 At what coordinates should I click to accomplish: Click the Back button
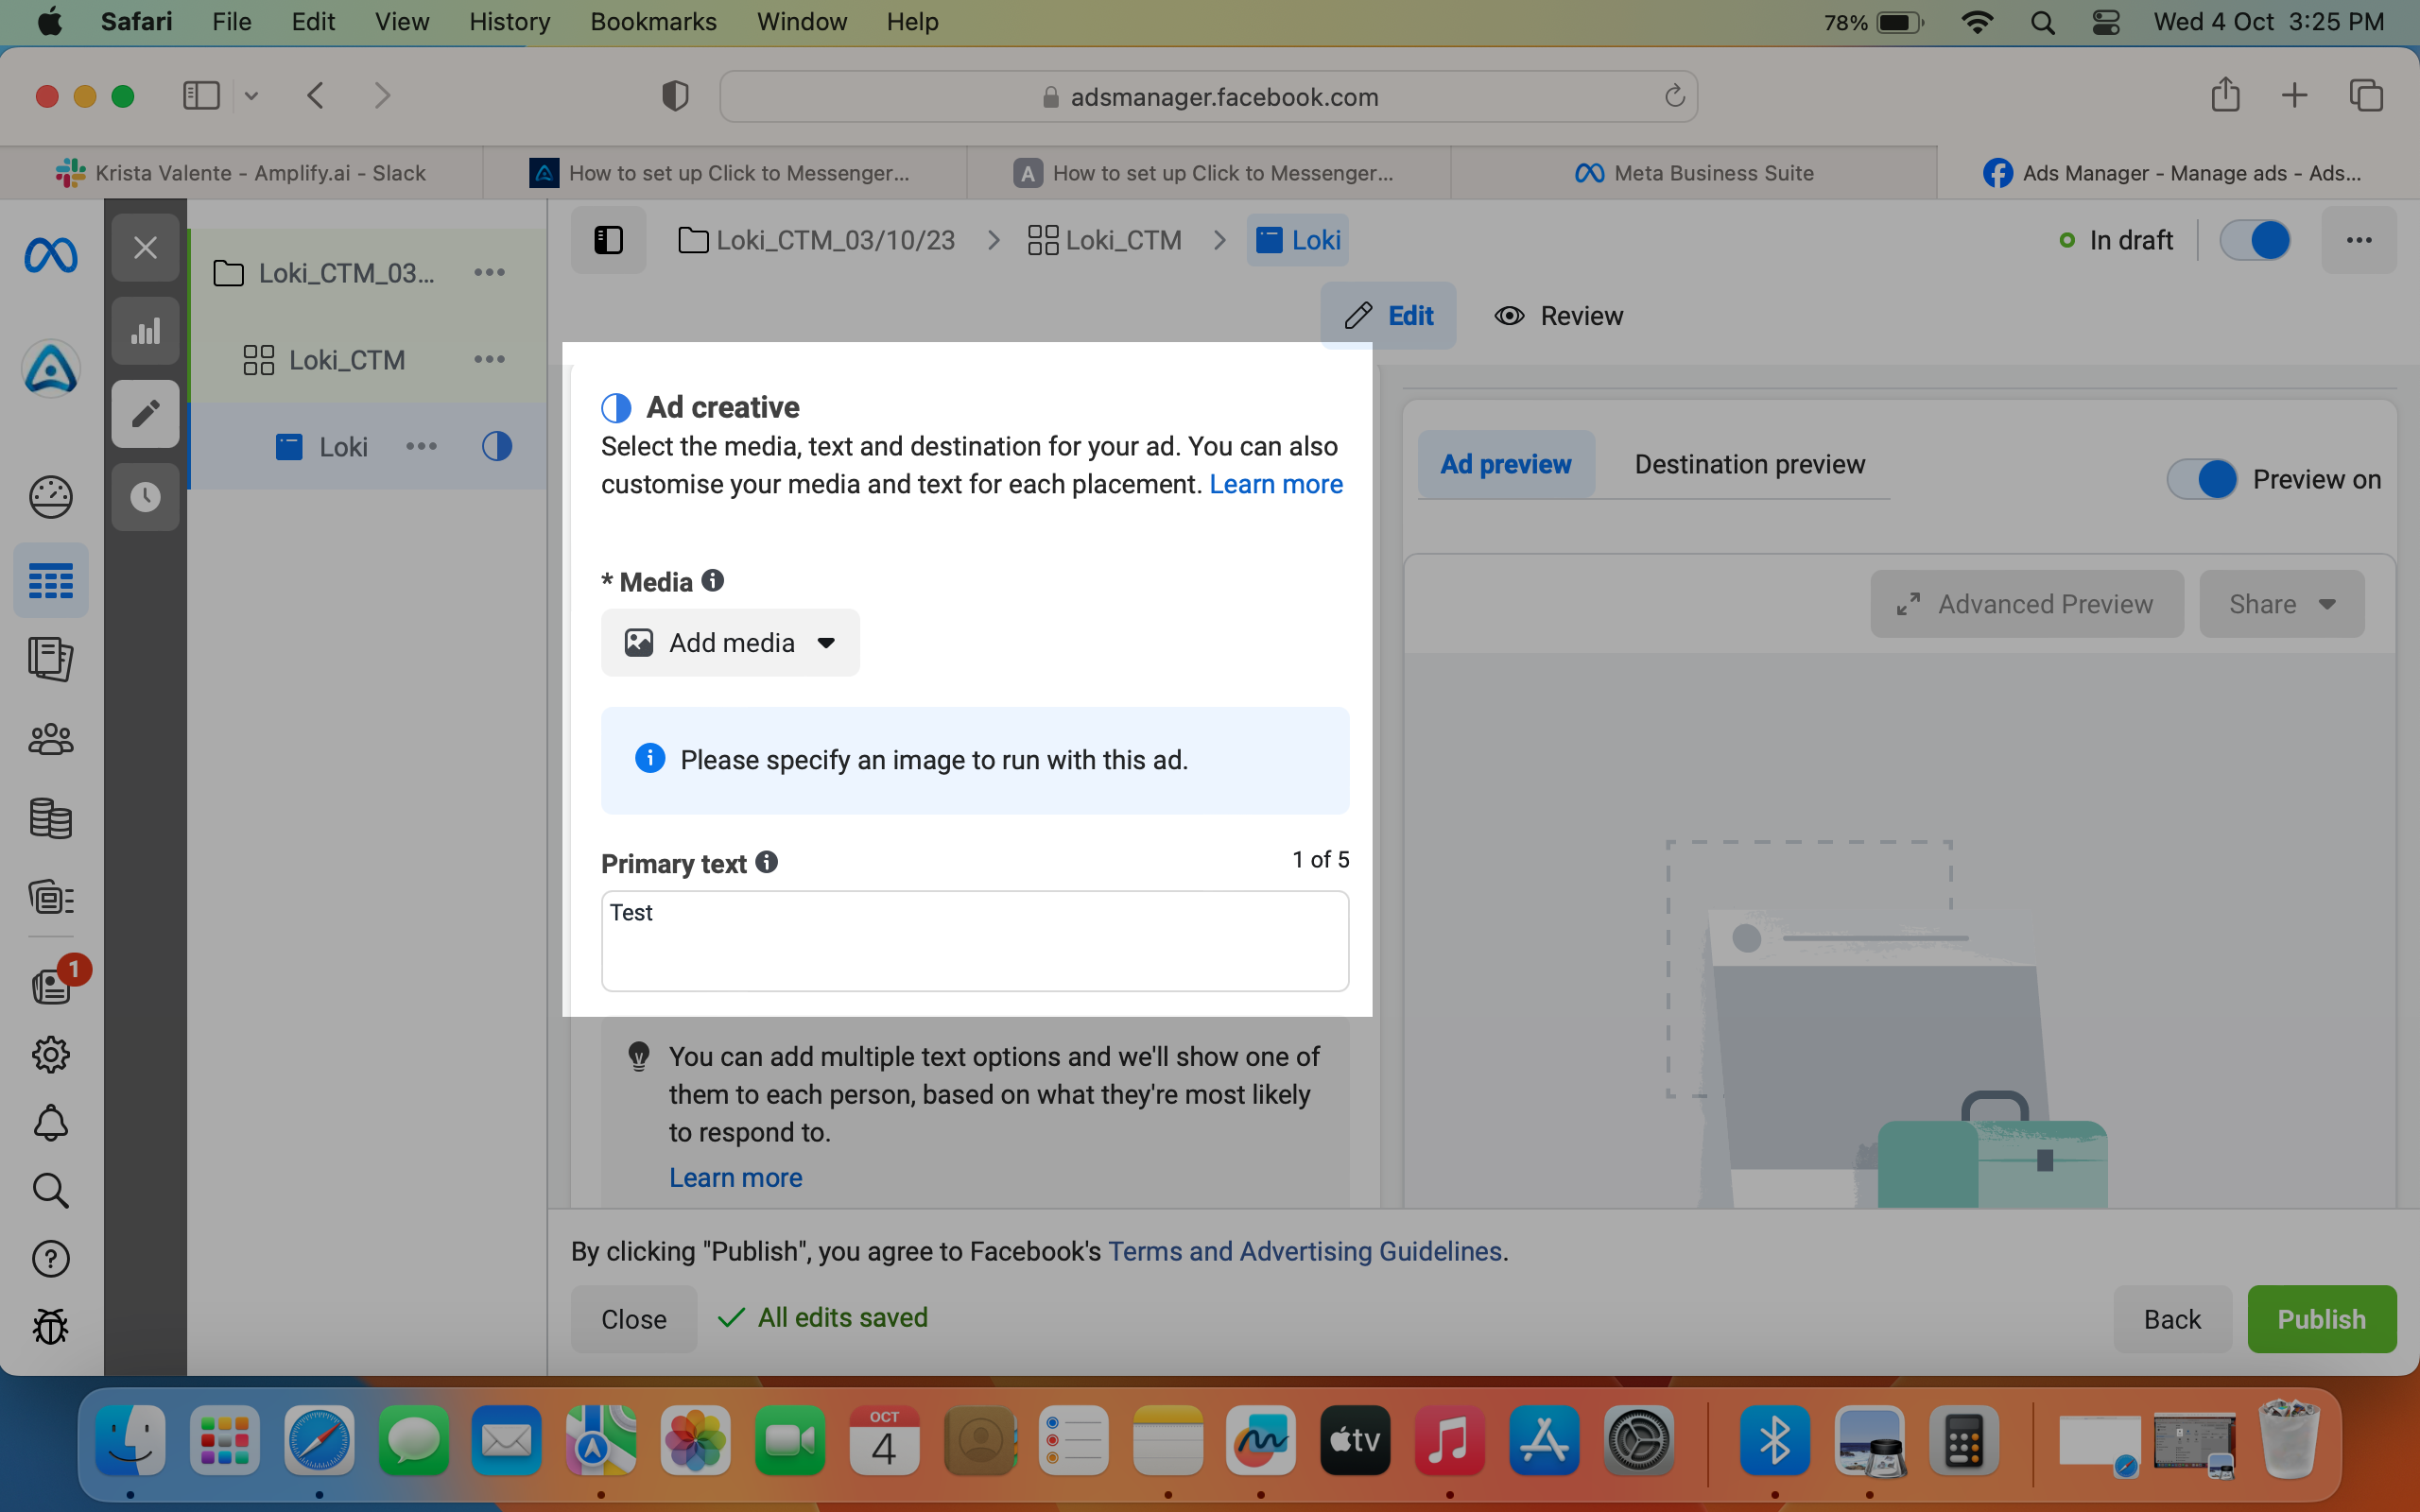2172,1319
